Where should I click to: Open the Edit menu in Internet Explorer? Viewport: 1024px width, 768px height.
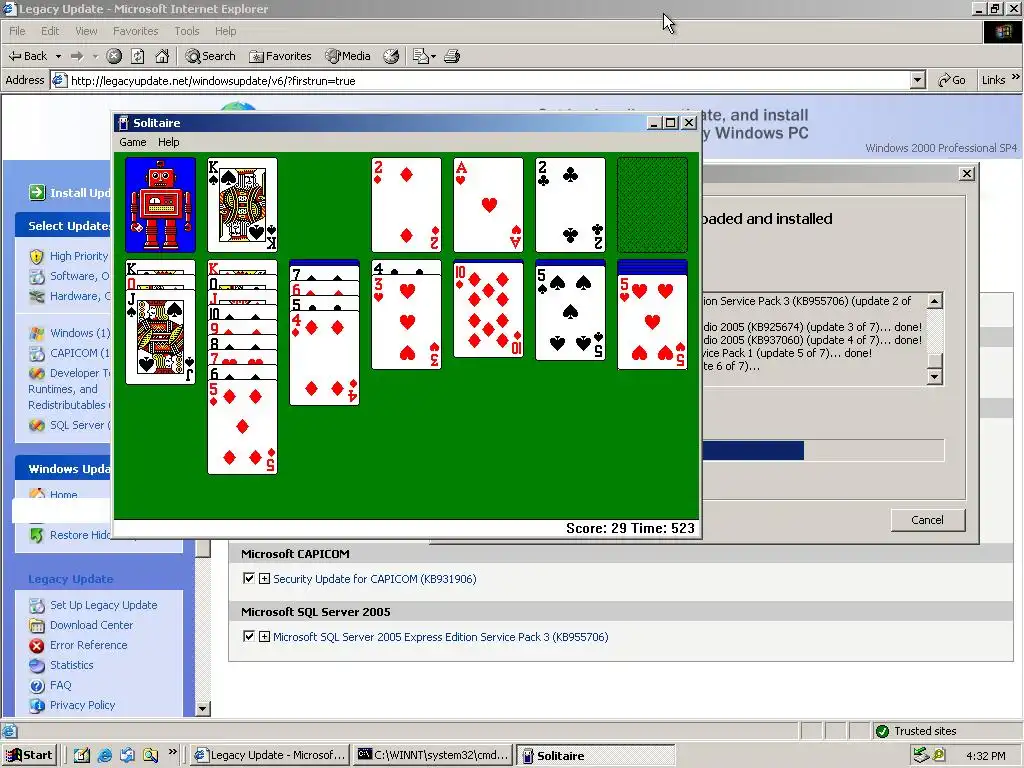pyautogui.click(x=50, y=31)
